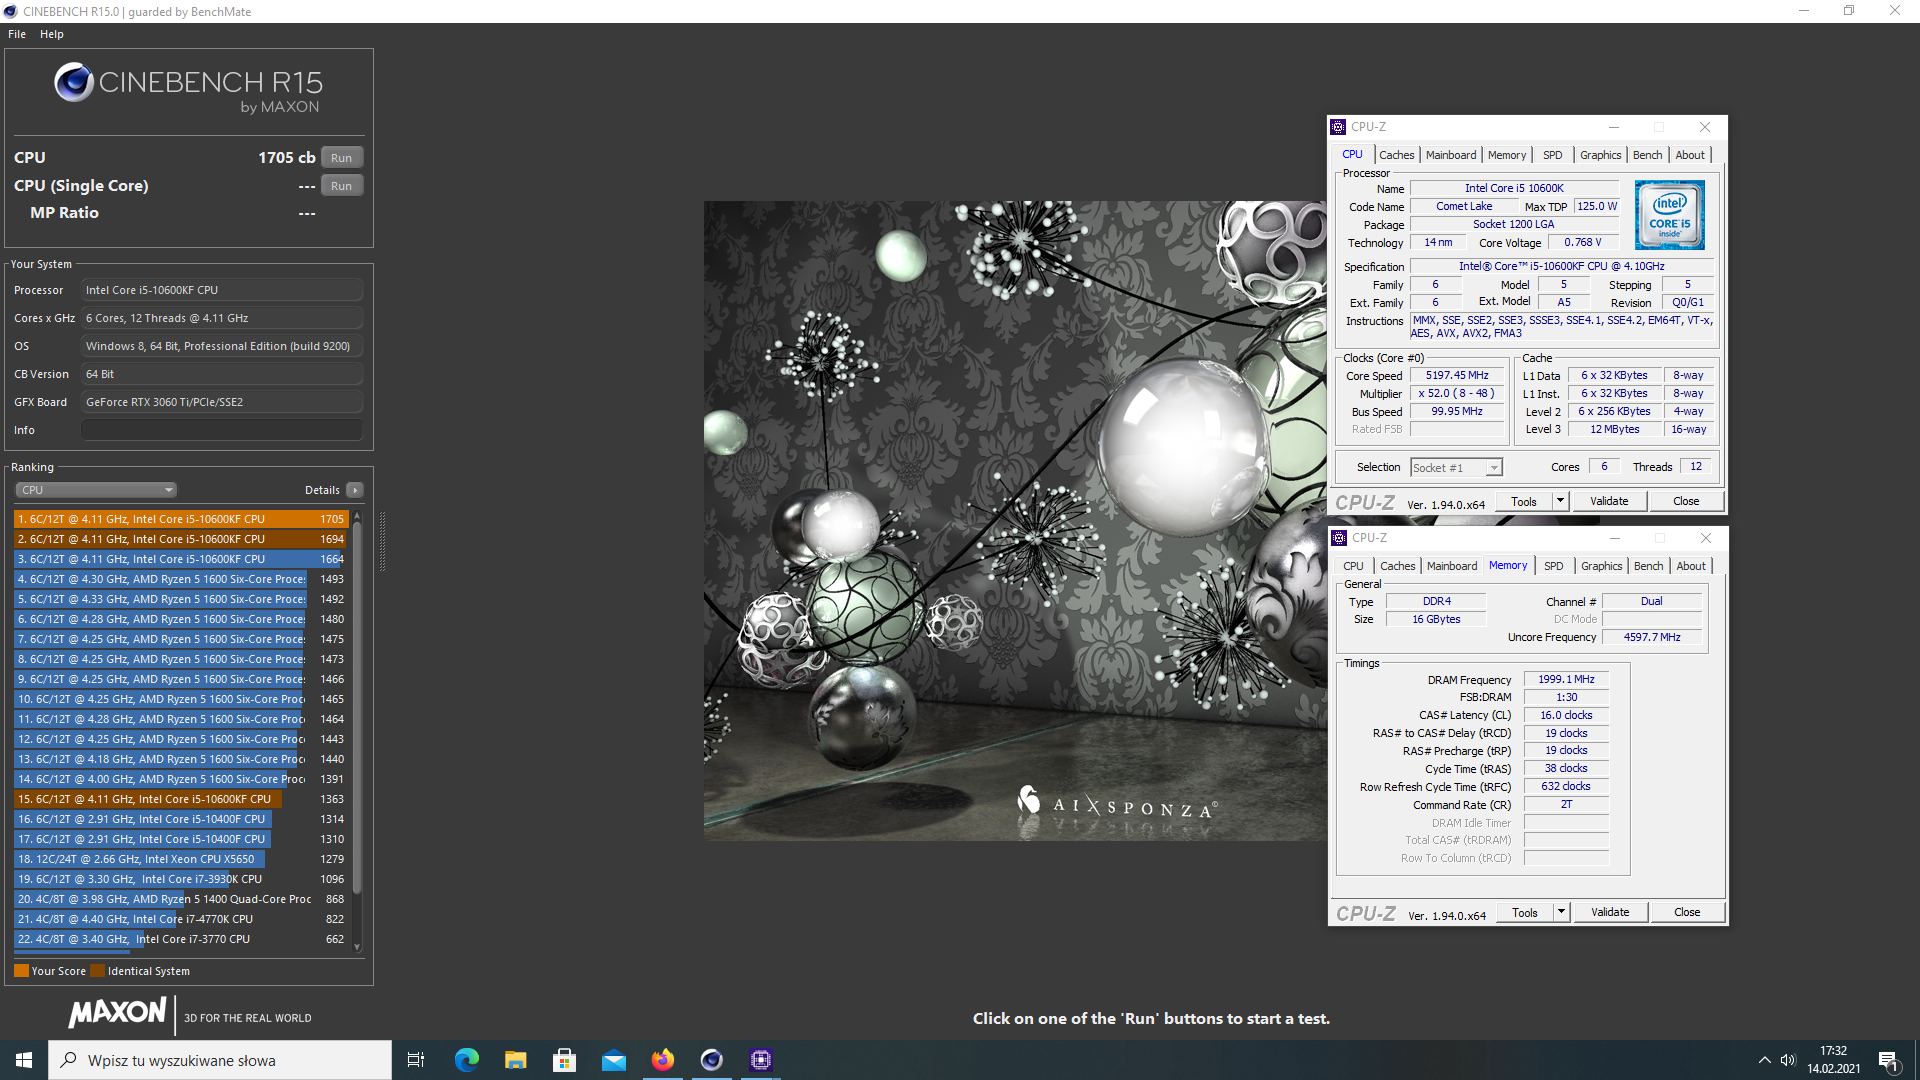Click Validate in Memory CPU-Z window
The height and width of the screenshot is (1080, 1920).
coord(1610,912)
